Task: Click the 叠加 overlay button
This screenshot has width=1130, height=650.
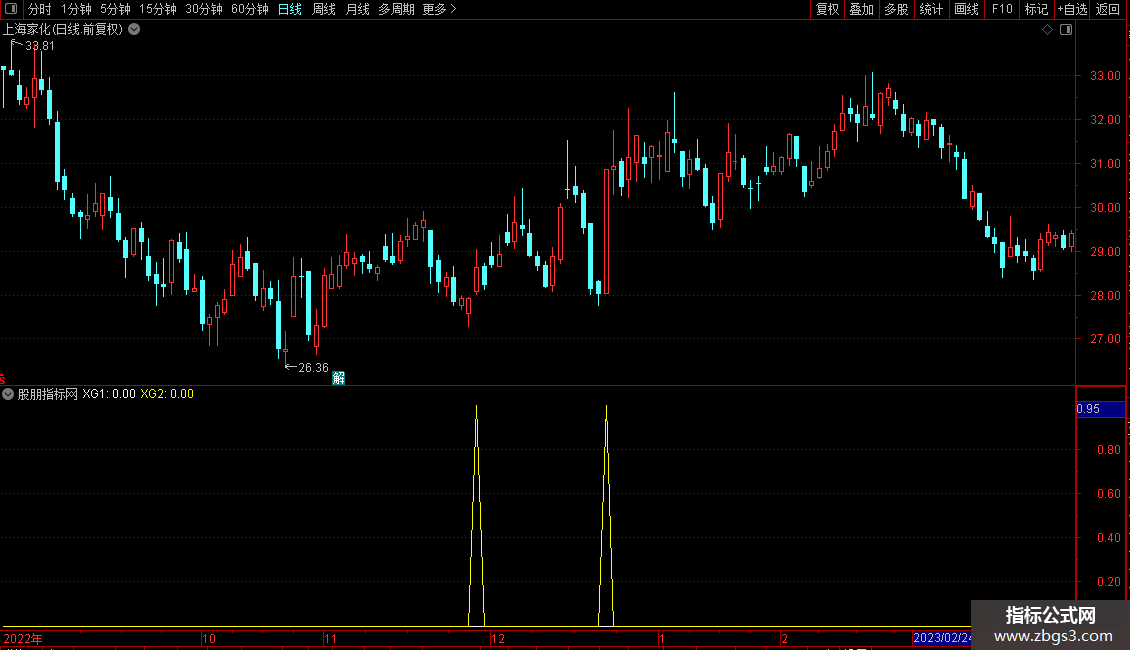Action: point(861,9)
